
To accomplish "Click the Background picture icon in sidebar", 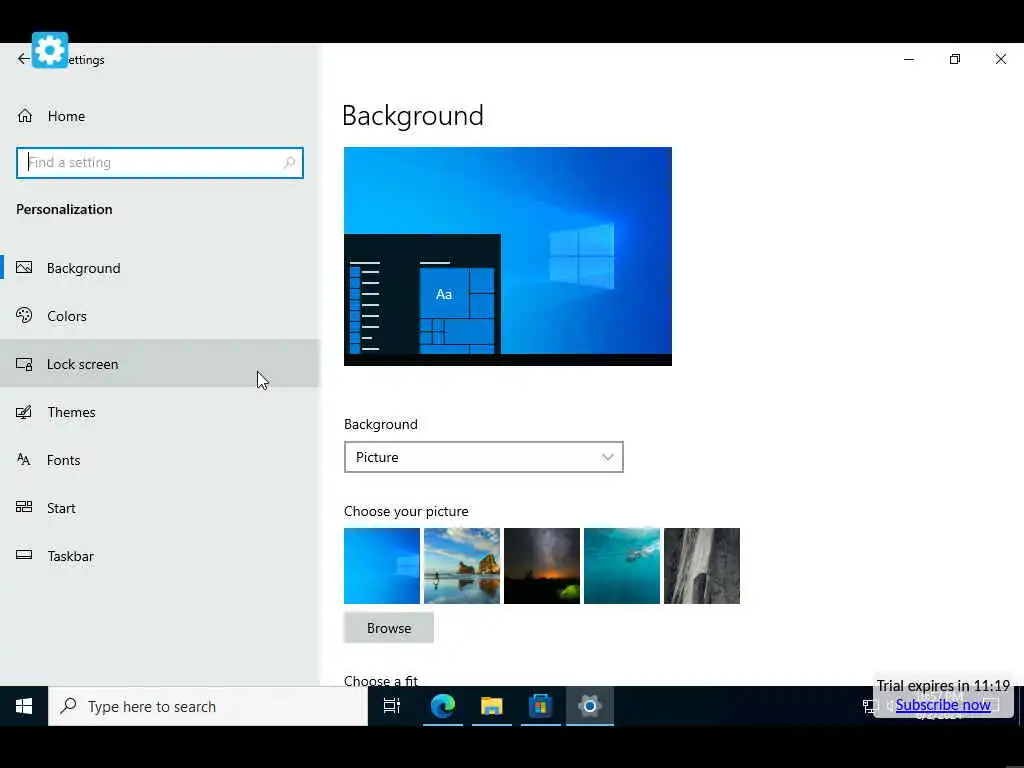I will 24,268.
